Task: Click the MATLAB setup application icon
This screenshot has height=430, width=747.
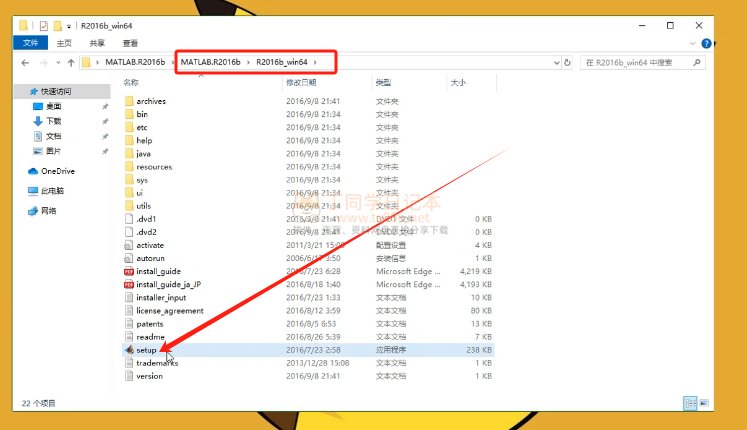Action: [x=128, y=351]
